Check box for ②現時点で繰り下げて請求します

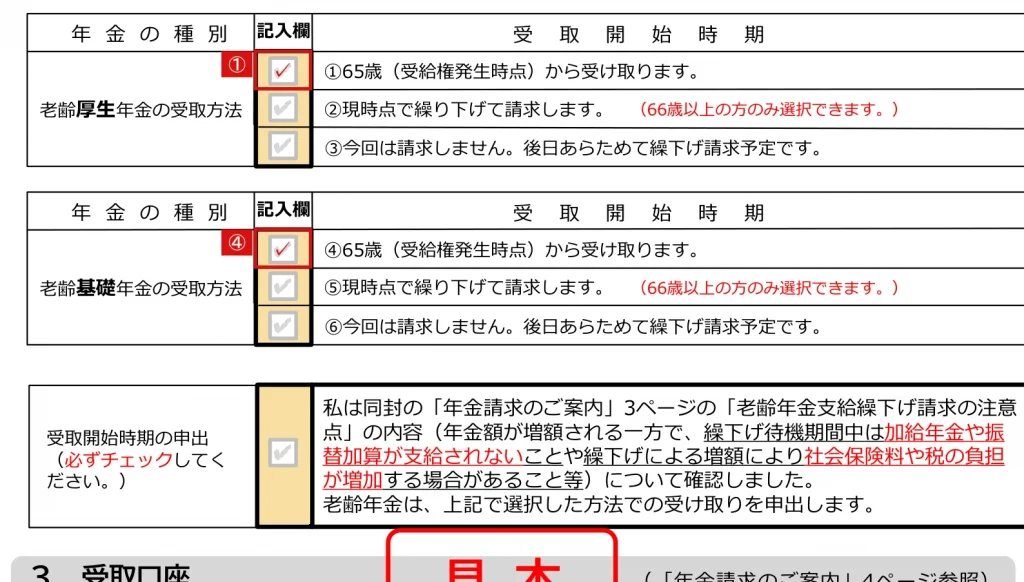(x=282, y=108)
